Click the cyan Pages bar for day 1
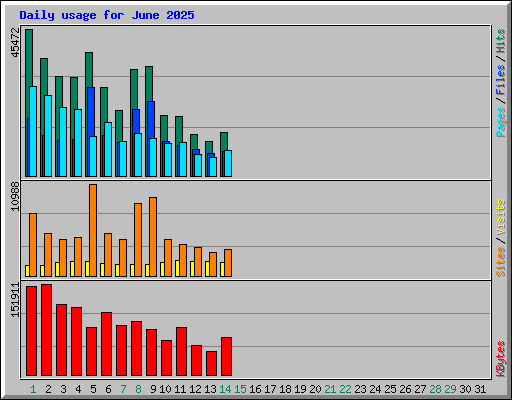The width and height of the screenshot is (512, 400). (x=33, y=131)
